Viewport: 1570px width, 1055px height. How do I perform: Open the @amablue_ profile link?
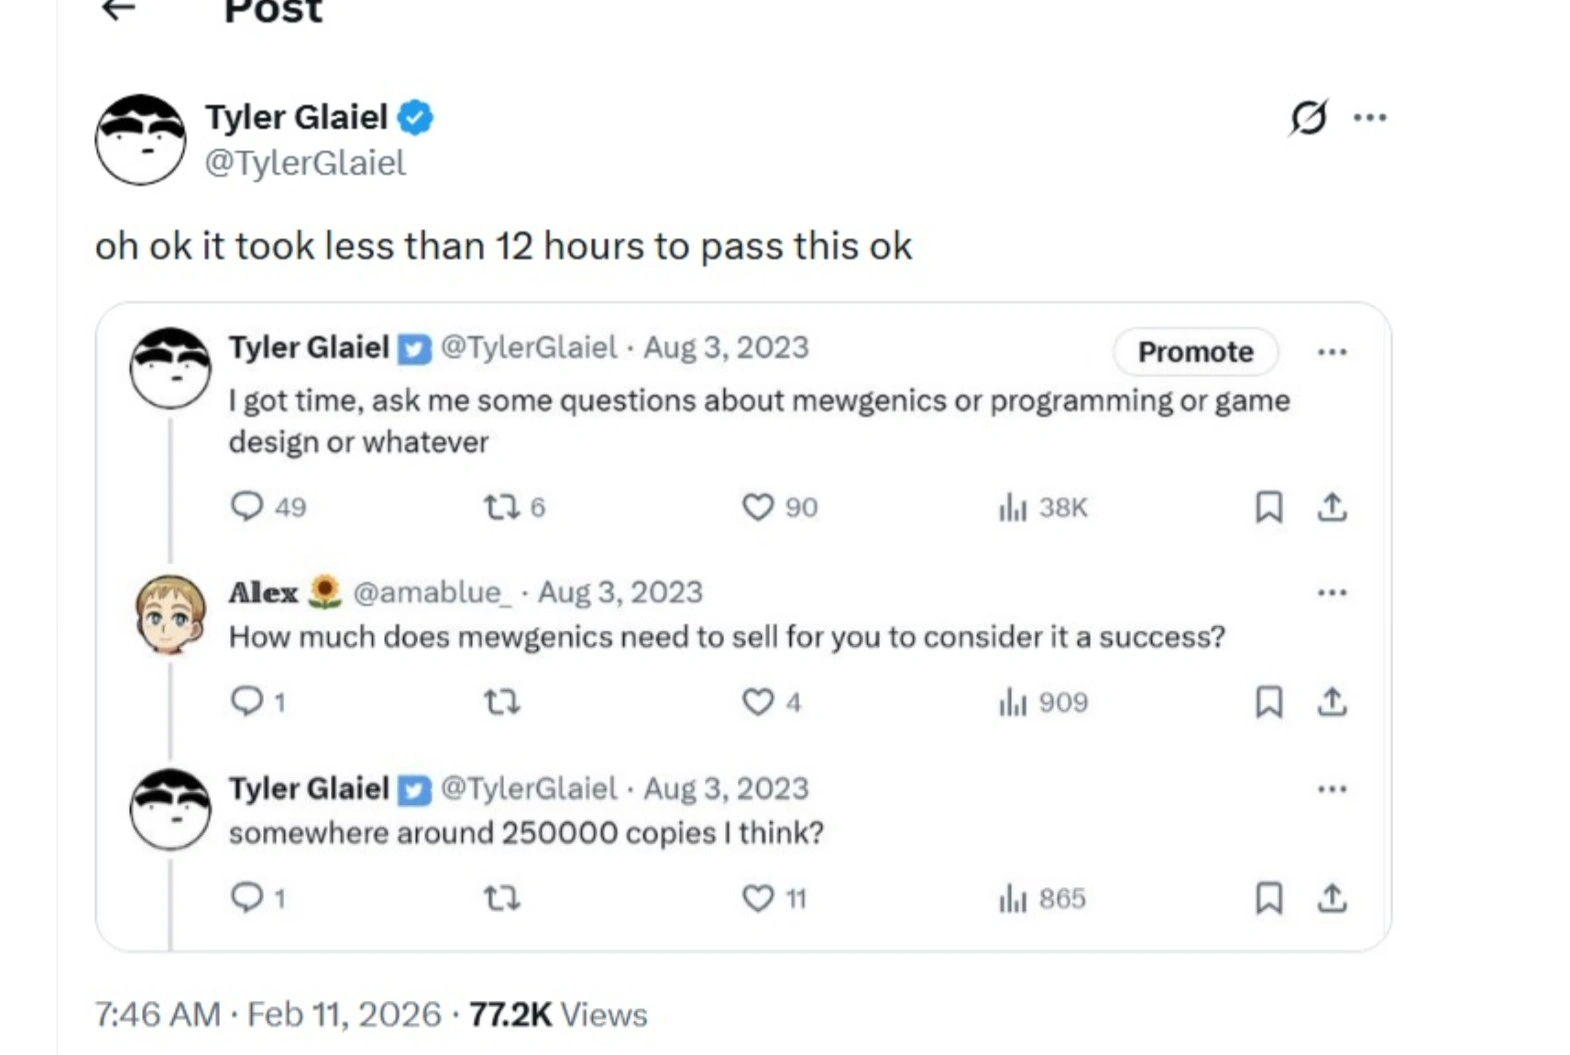(432, 593)
